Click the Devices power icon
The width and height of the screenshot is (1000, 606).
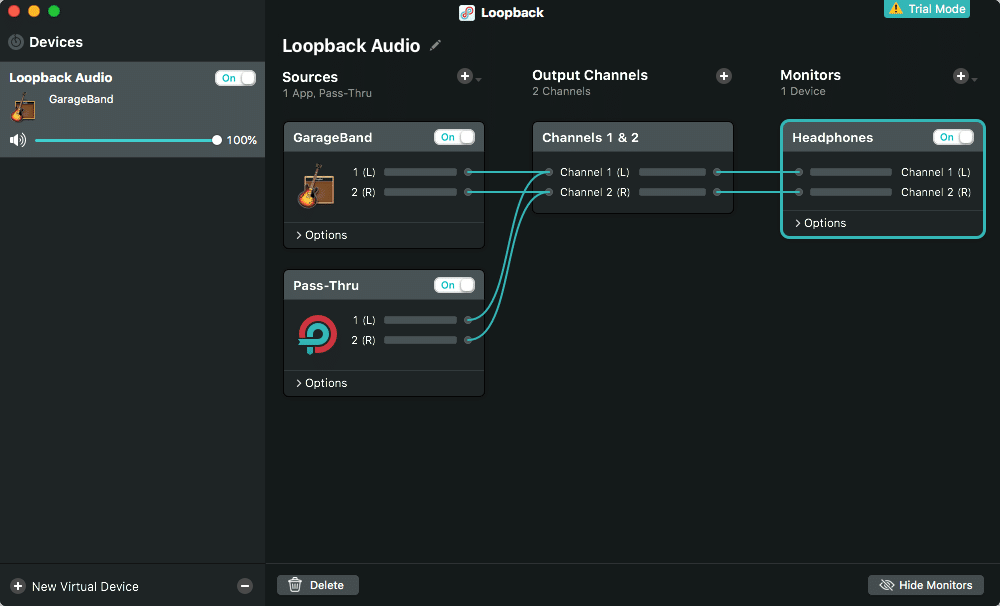pos(16,42)
